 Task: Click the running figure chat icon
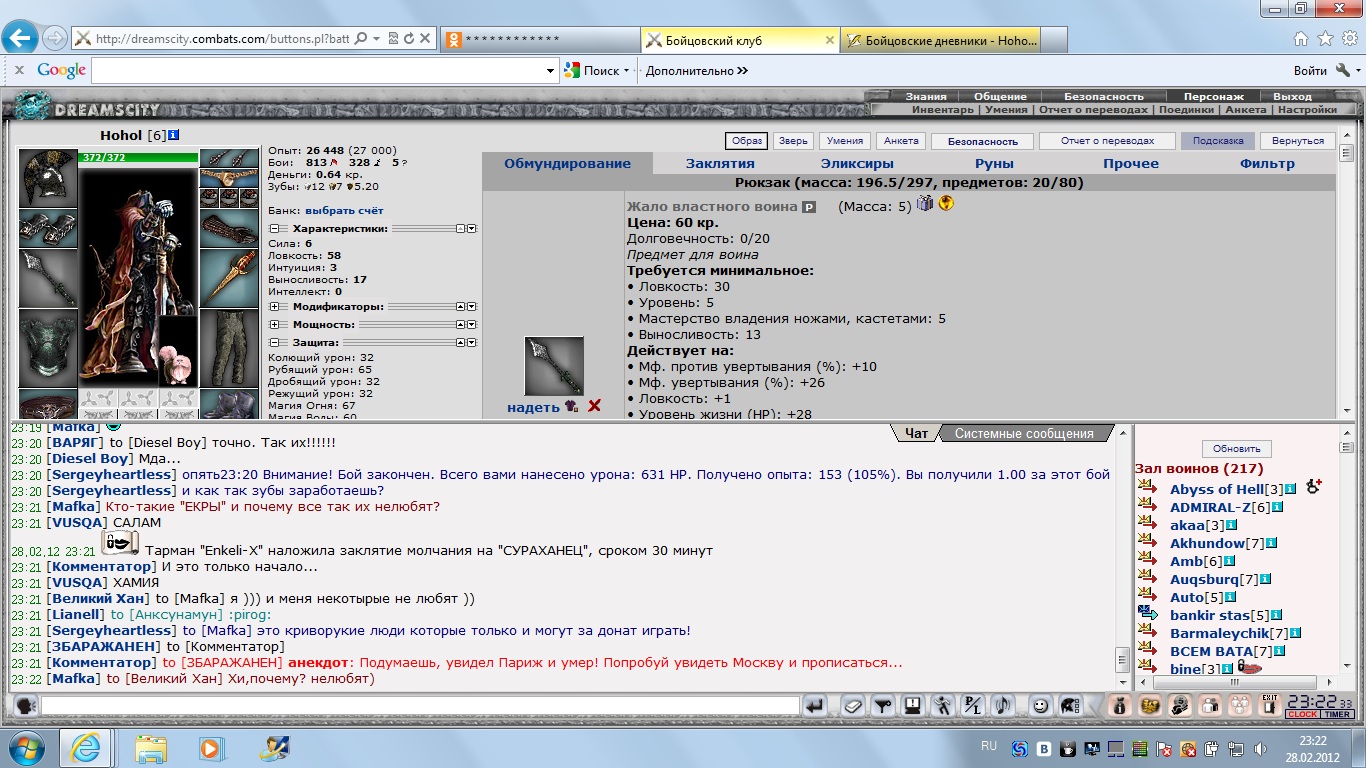pos(943,706)
